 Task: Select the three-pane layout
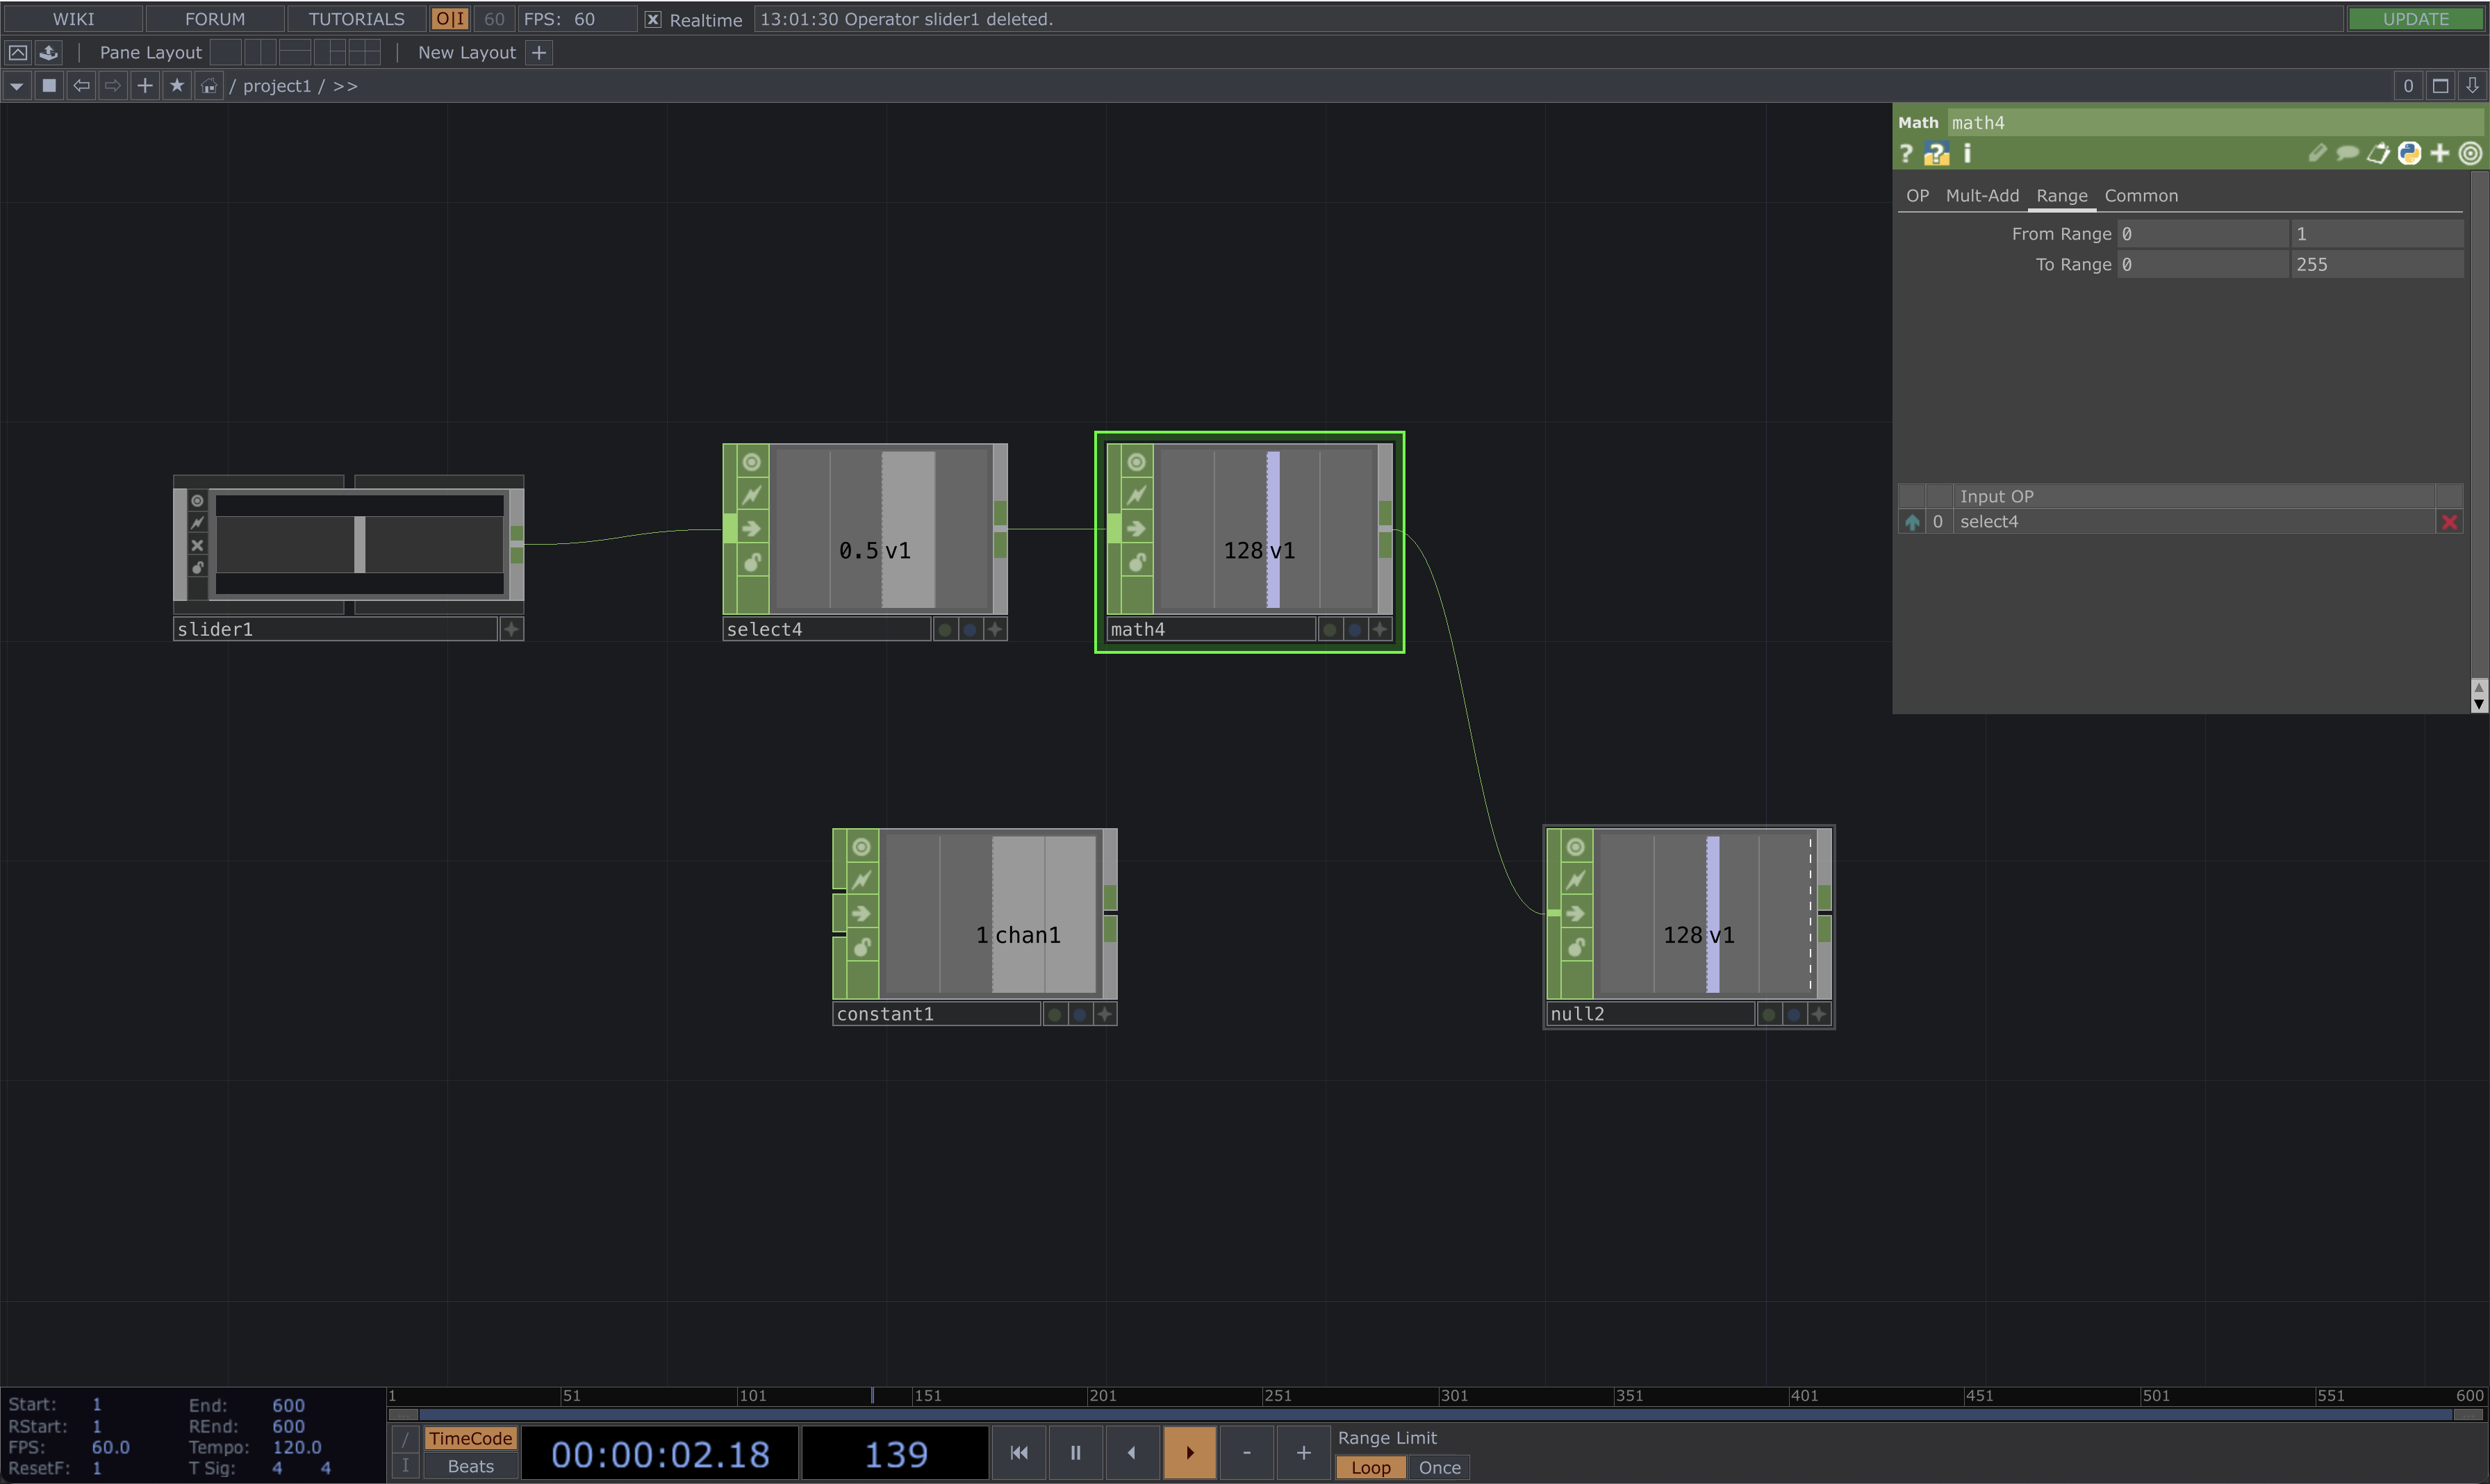(330, 53)
